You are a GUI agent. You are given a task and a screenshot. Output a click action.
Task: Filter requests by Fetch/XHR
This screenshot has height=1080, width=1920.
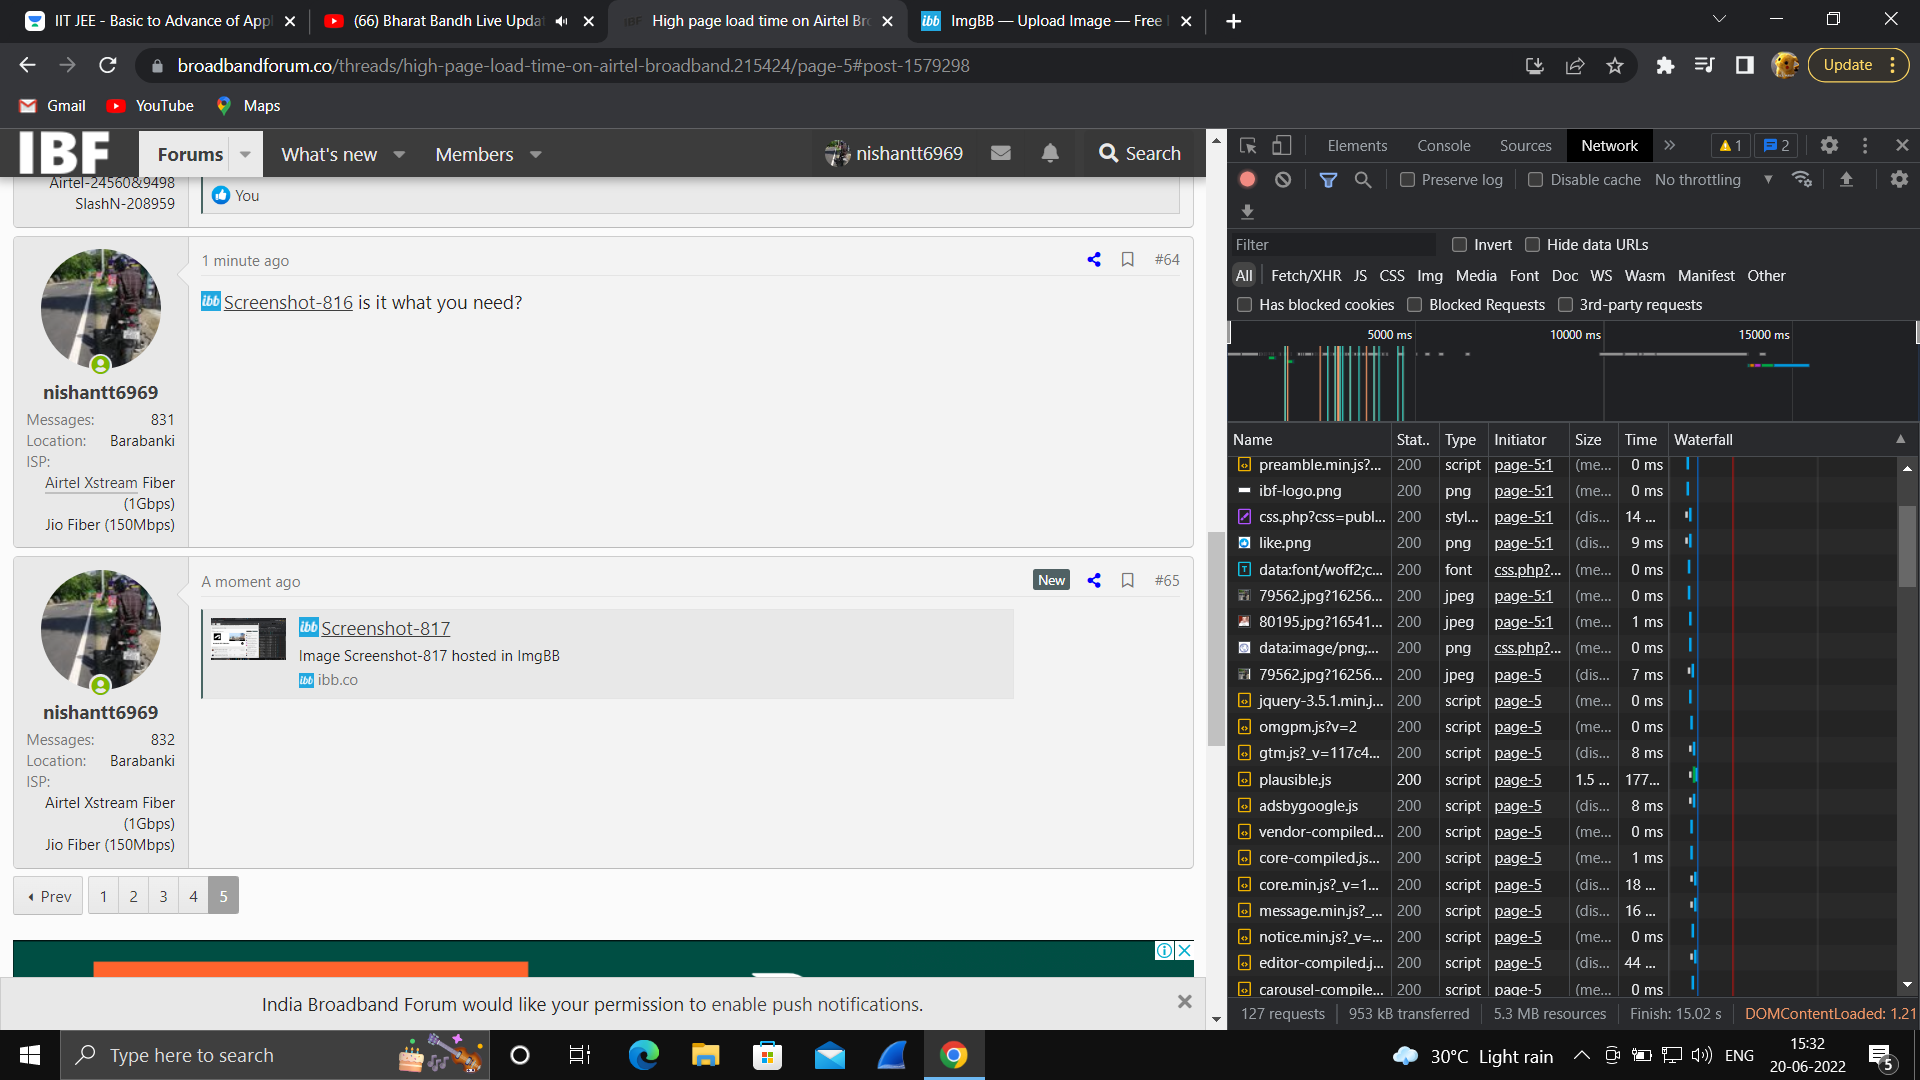(1306, 276)
